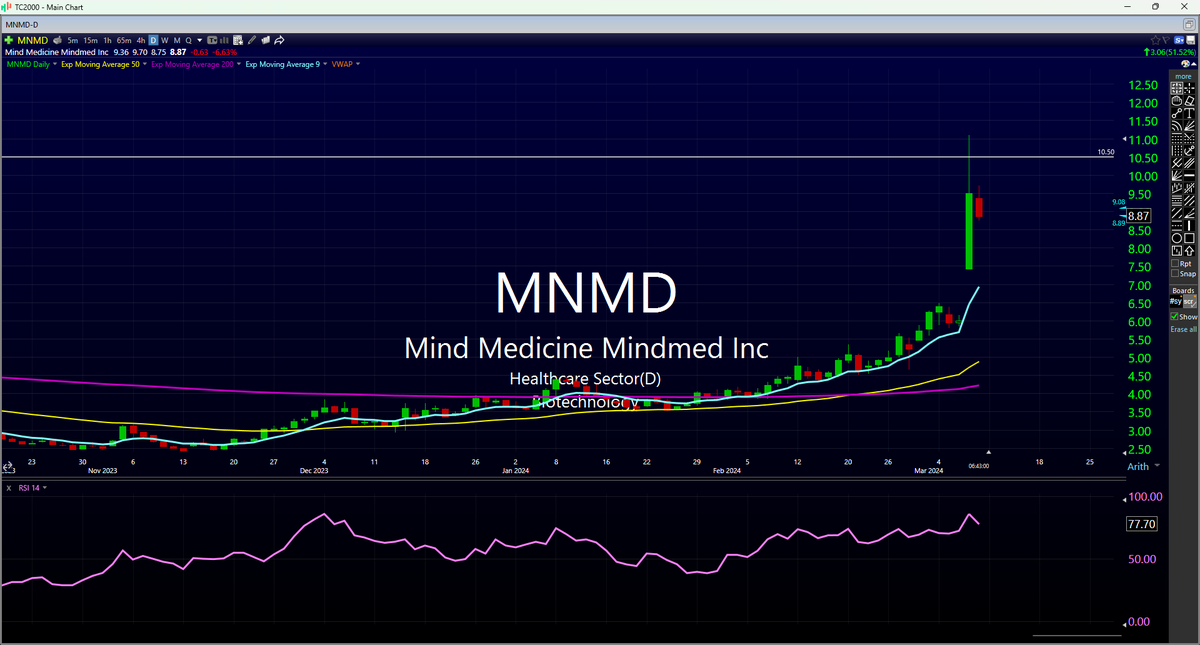Select the T text annotation tool
The width and height of the screenshot is (1200, 645).
click(x=1189, y=112)
